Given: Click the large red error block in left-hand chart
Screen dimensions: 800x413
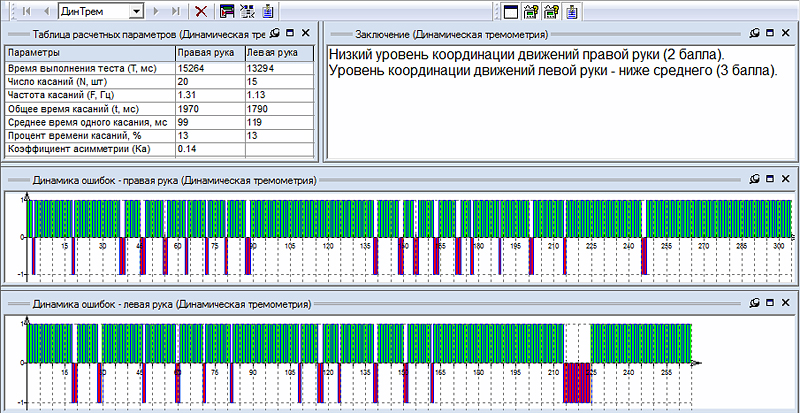Looking at the screenshot, I should 577,382.
